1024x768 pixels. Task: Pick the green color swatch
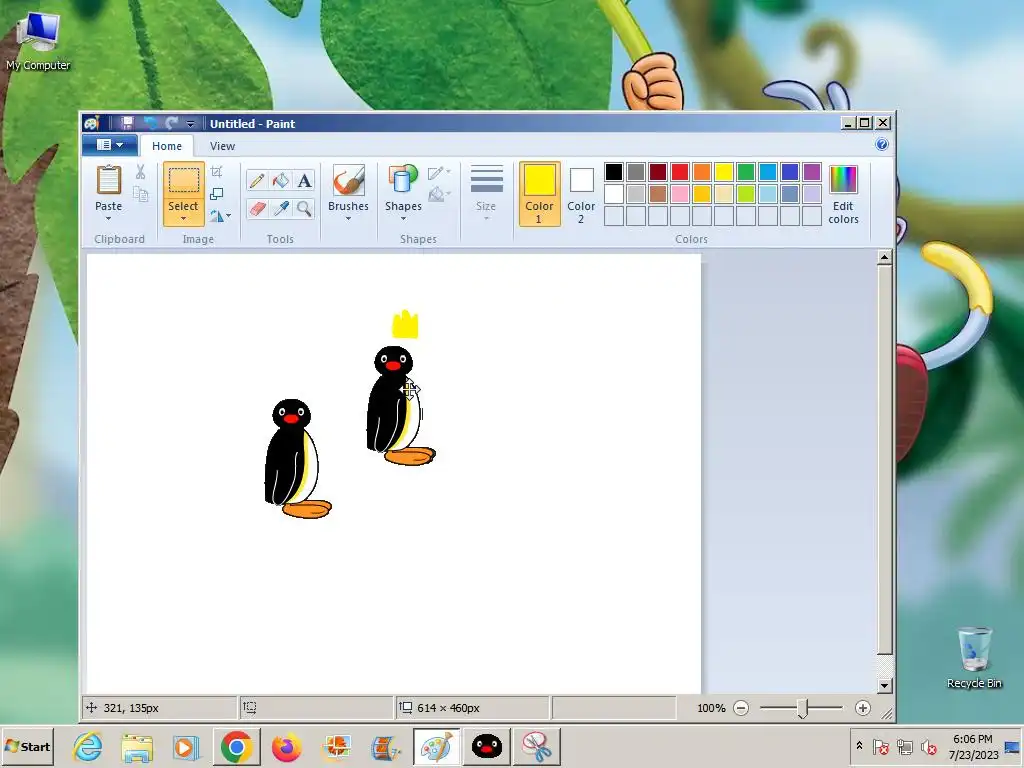pos(745,172)
